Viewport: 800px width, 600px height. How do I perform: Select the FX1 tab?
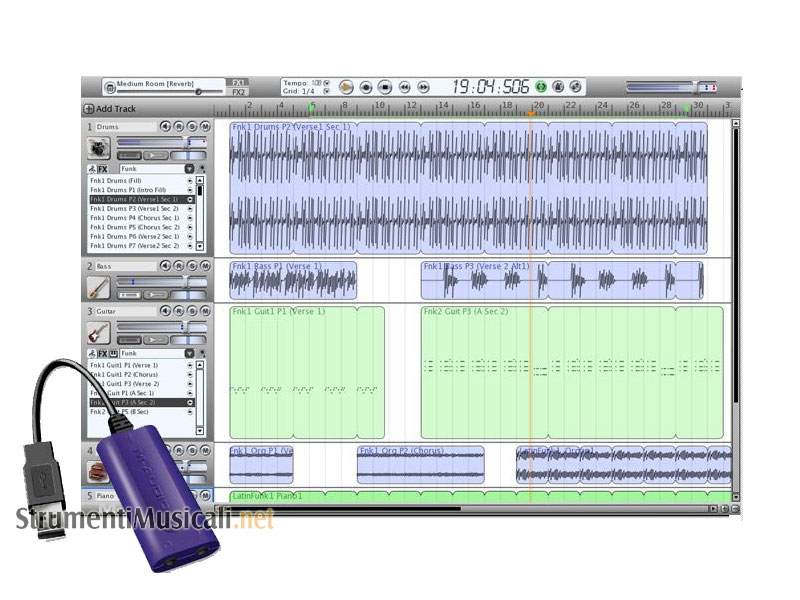tap(238, 83)
